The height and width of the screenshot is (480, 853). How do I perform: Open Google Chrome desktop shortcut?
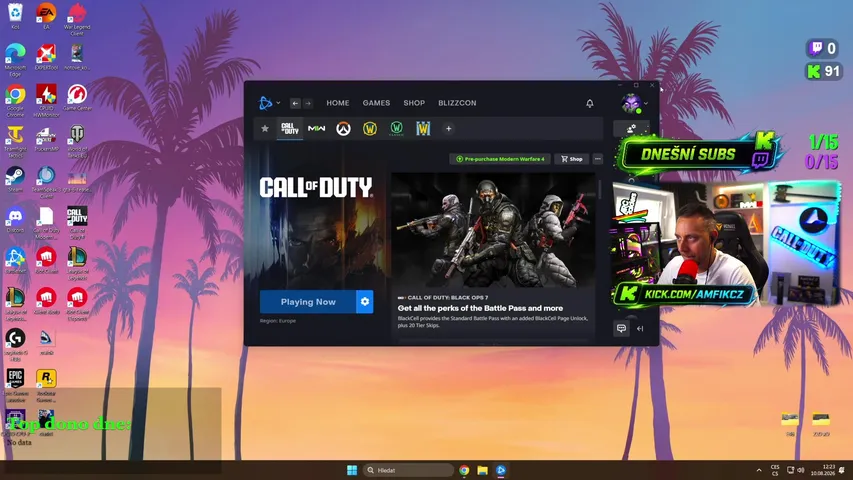(x=15, y=101)
